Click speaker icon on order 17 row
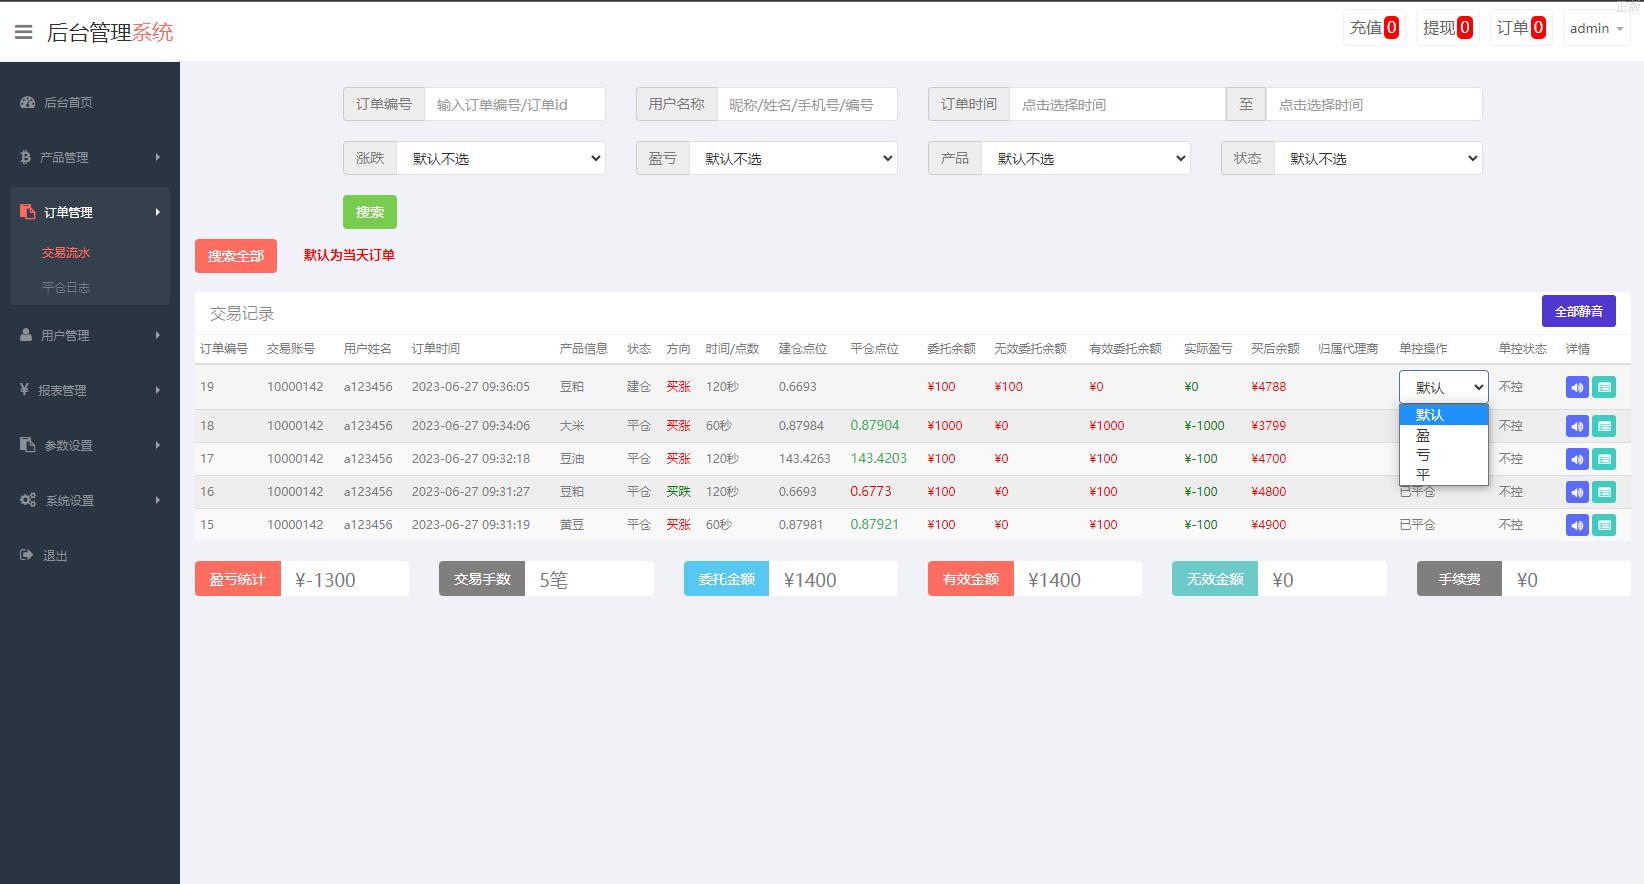This screenshot has width=1644, height=884. 1577,459
